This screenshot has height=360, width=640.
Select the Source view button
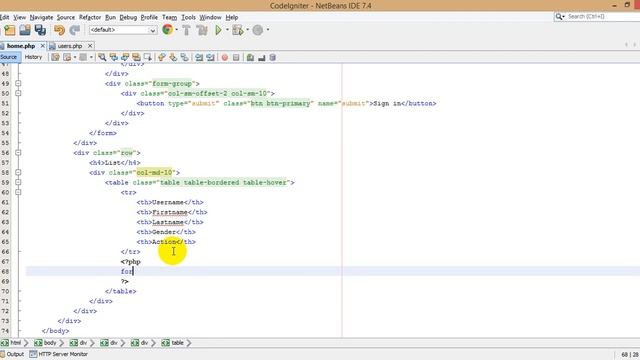click(9, 57)
